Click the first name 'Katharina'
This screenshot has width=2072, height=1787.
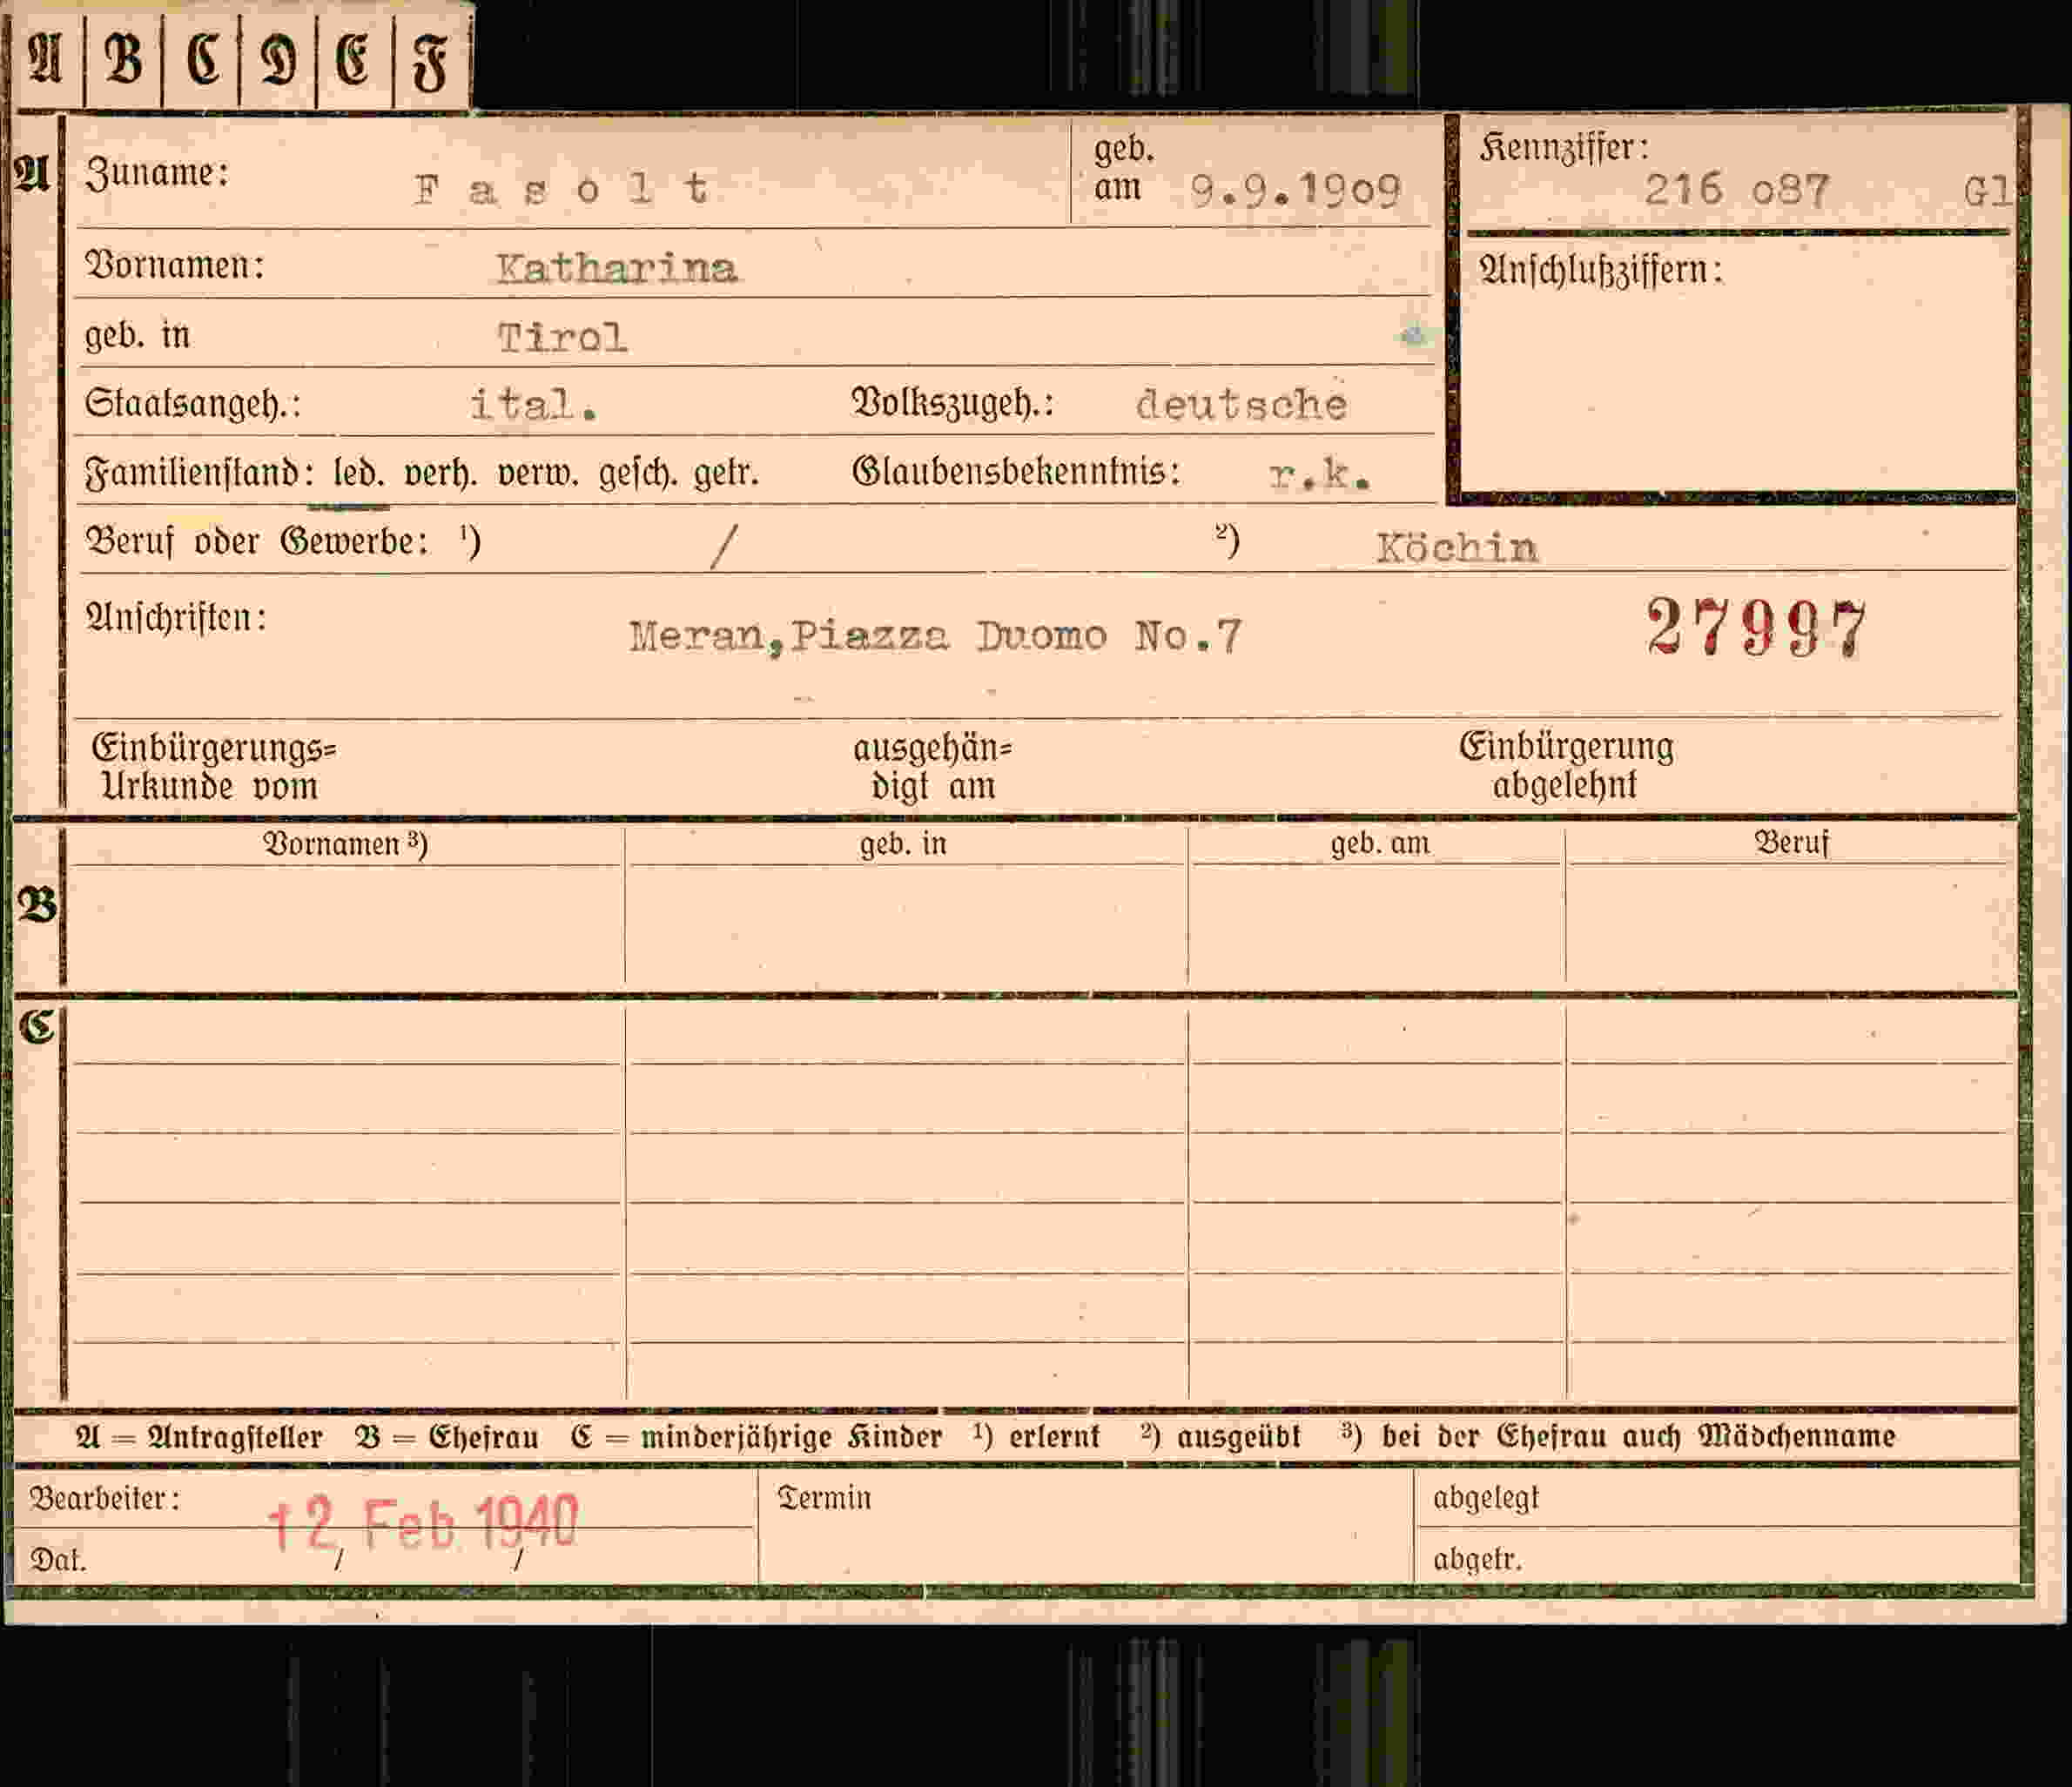617,268
